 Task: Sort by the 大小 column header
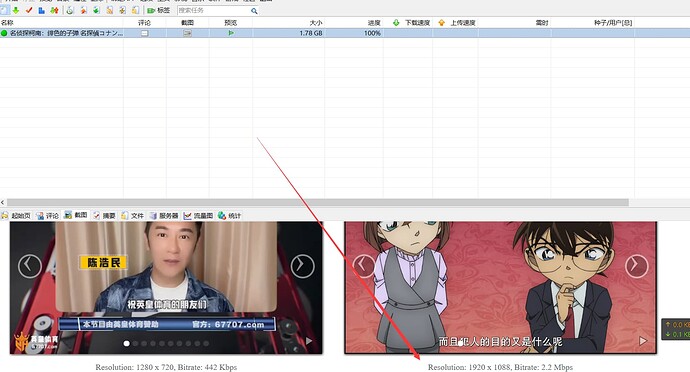(316, 23)
